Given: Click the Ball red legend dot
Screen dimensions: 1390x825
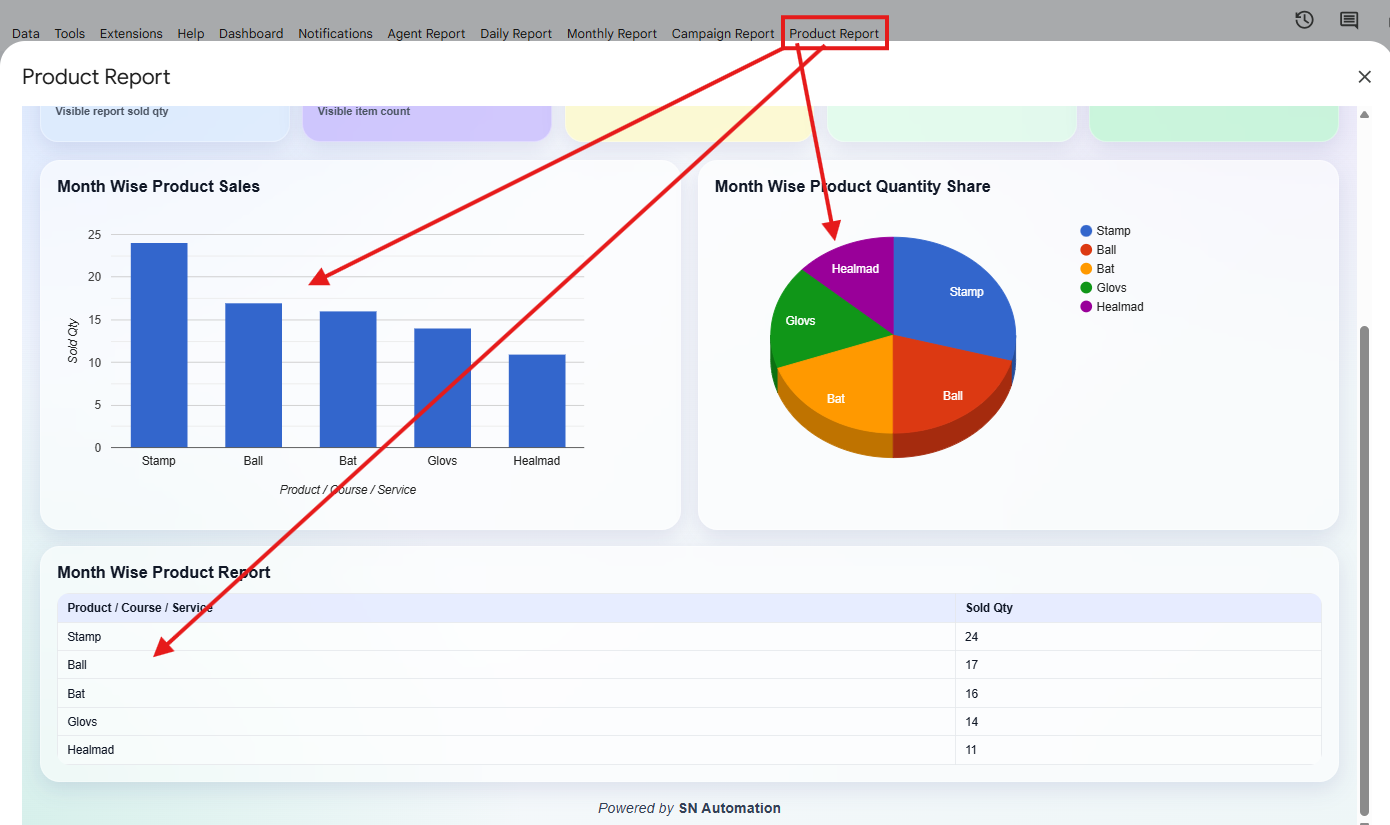Looking at the screenshot, I should (1086, 250).
